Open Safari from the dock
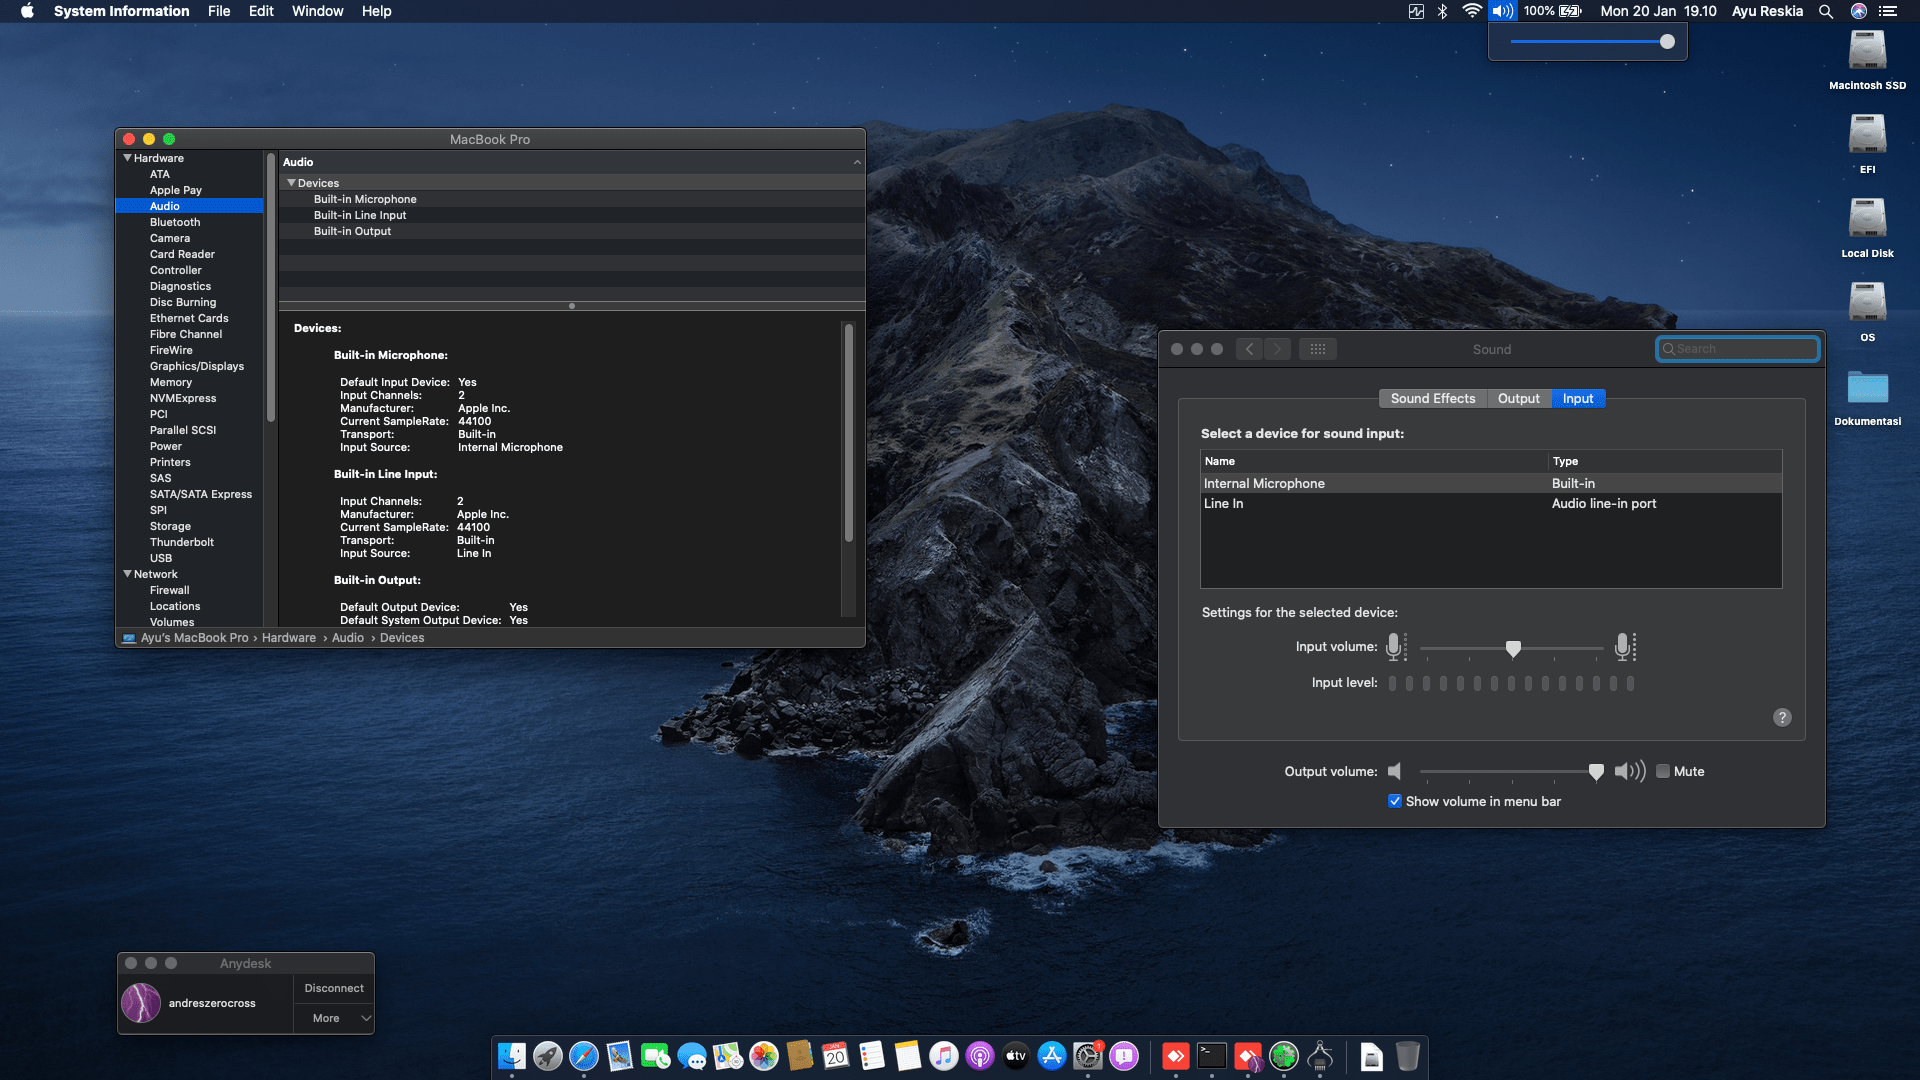 pos(584,1056)
